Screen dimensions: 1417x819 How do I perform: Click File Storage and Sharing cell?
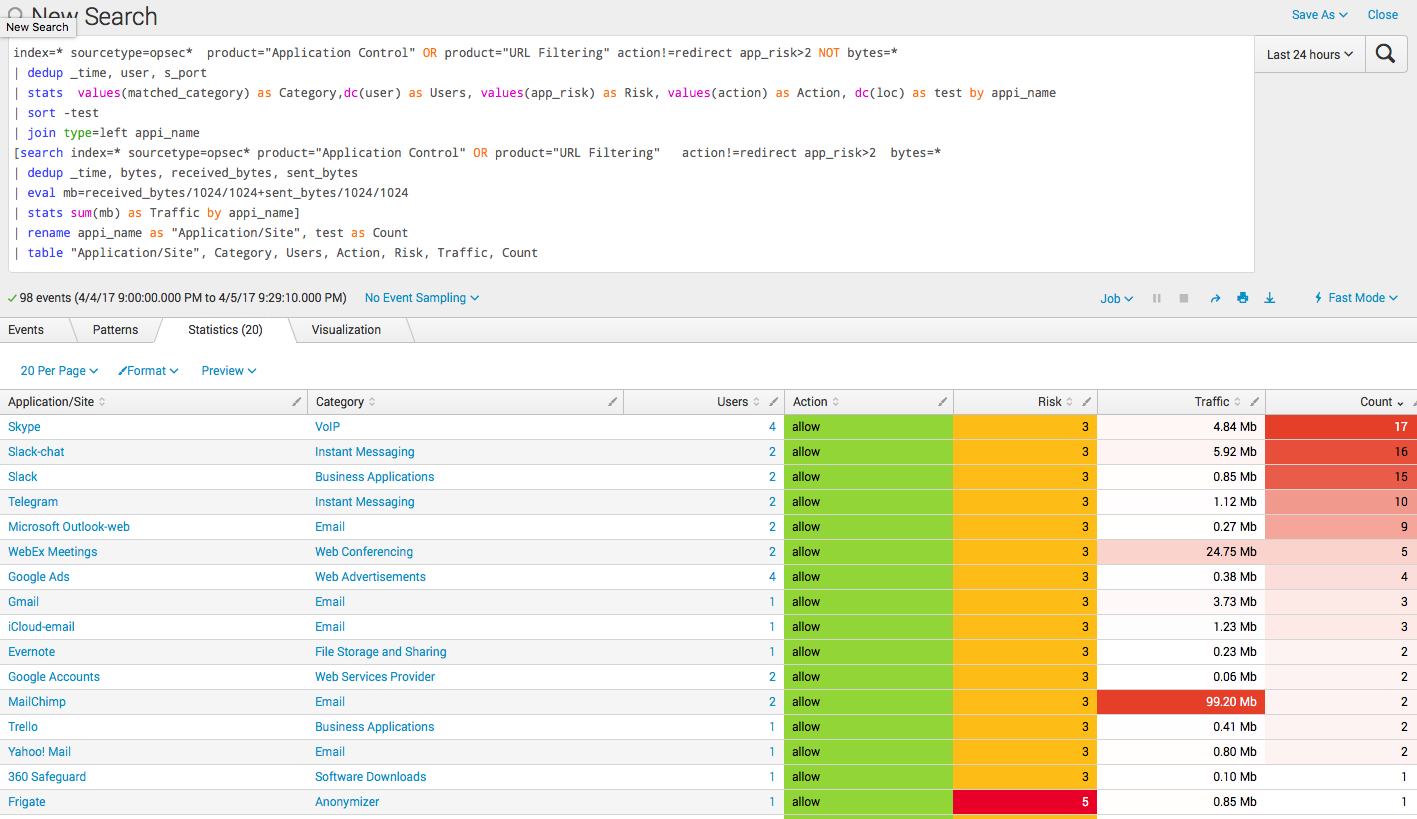(x=381, y=652)
